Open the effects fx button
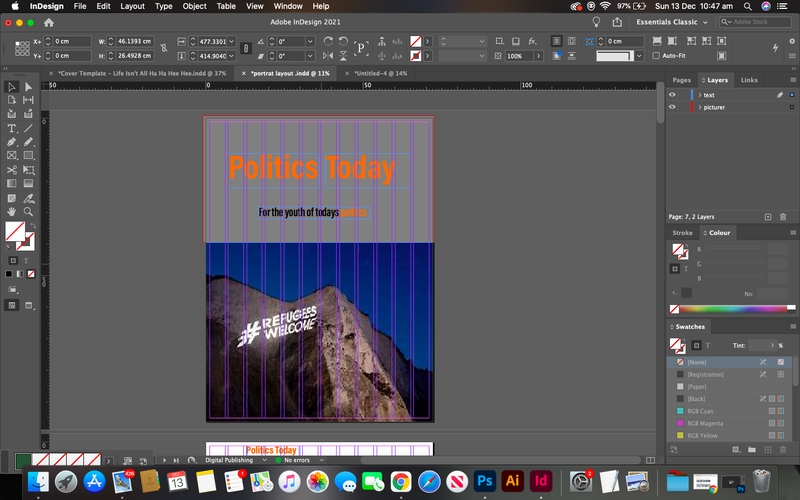Image resolution: width=800 pixels, height=500 pixels. (x=532, y=41)
